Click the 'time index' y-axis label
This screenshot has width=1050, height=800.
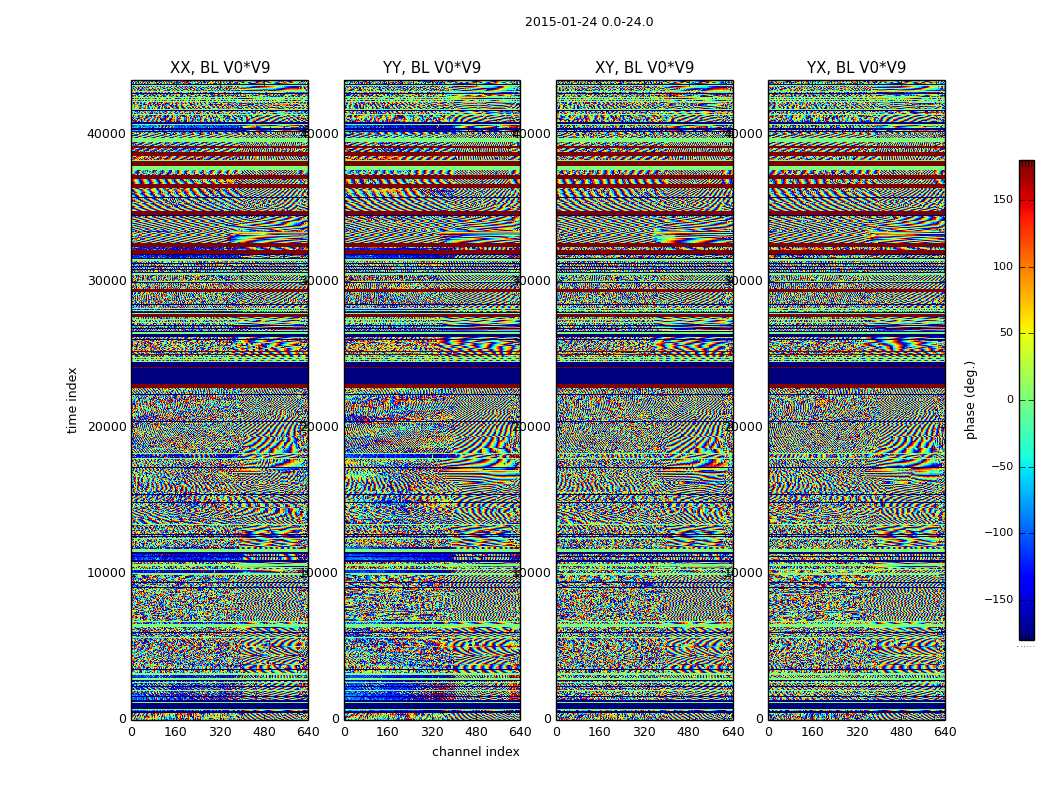72,400
